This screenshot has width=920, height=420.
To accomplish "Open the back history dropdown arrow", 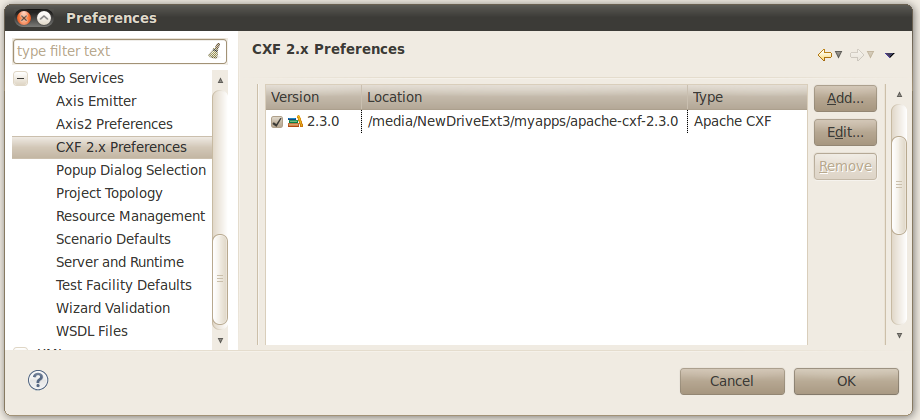I will tap(839, 55).
